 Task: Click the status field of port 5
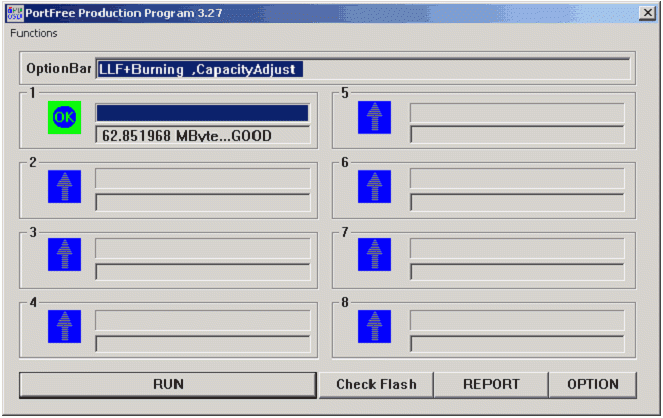pos(517,134)
